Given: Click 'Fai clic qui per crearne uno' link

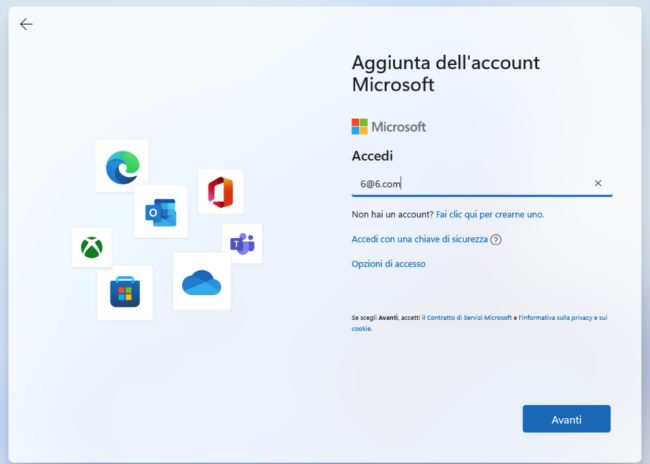Looking at the screenshot, I should coord(490,214).
